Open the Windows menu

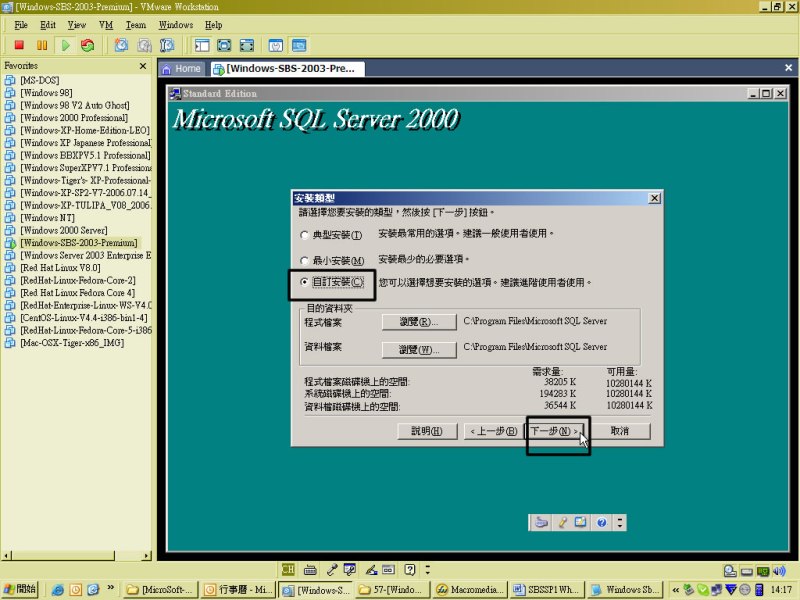[176, 24]
